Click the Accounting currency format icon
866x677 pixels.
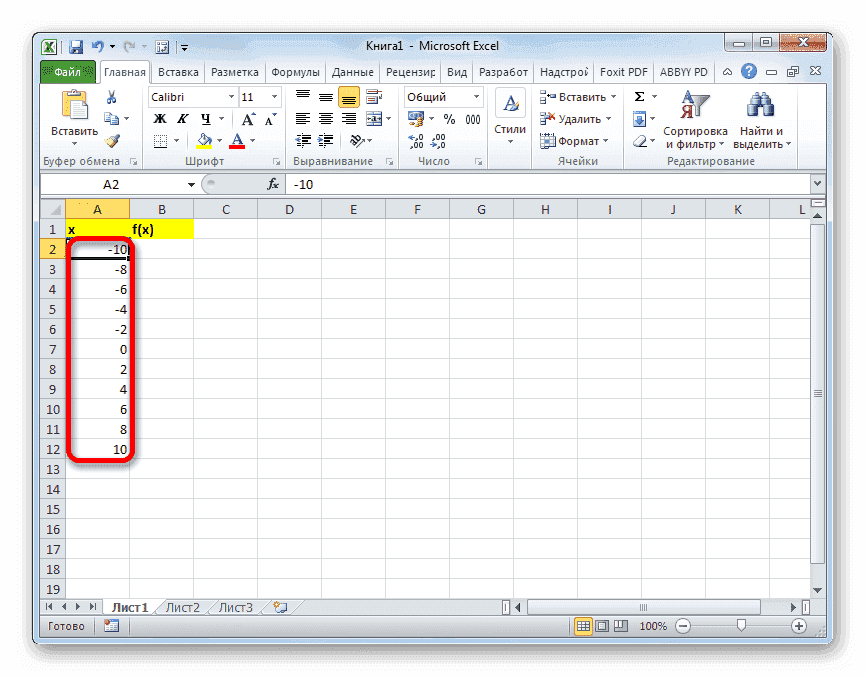point(416,119)
